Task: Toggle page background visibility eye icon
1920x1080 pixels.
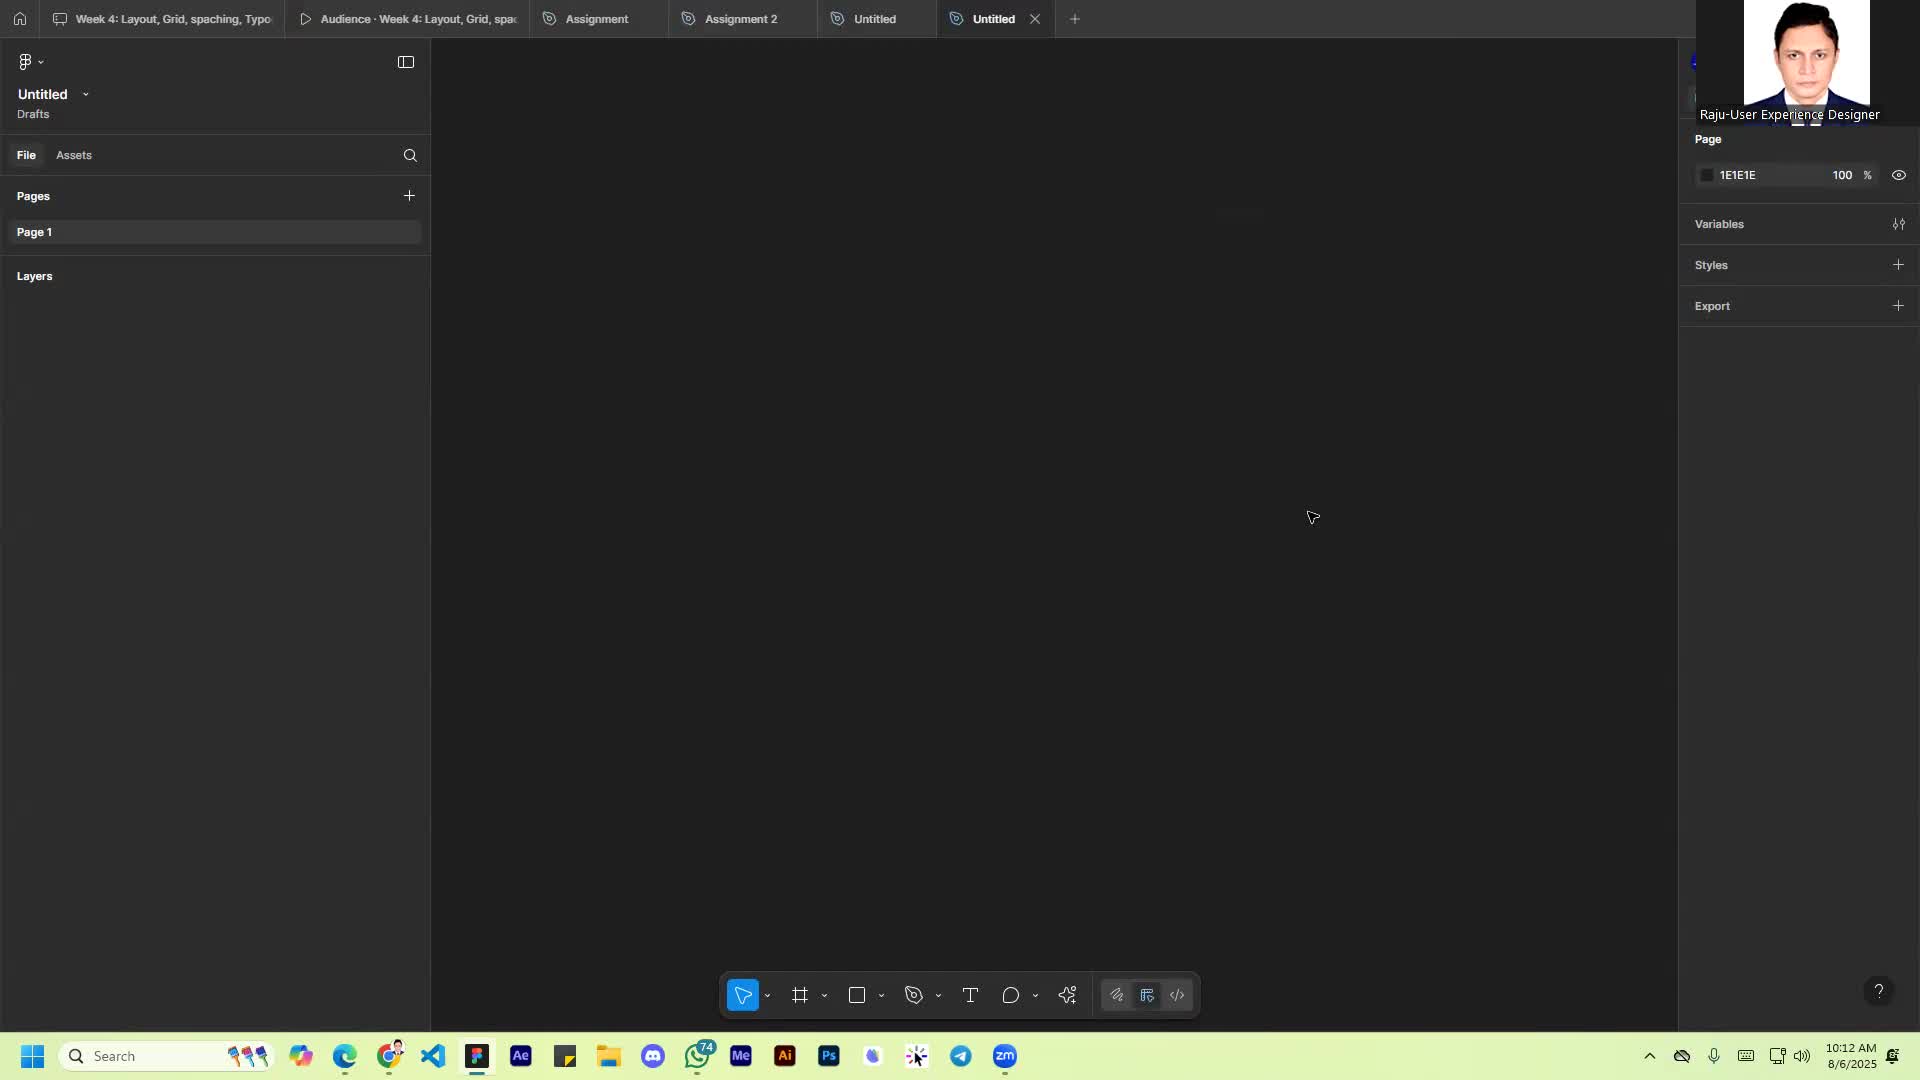Action: point(1899,175)
